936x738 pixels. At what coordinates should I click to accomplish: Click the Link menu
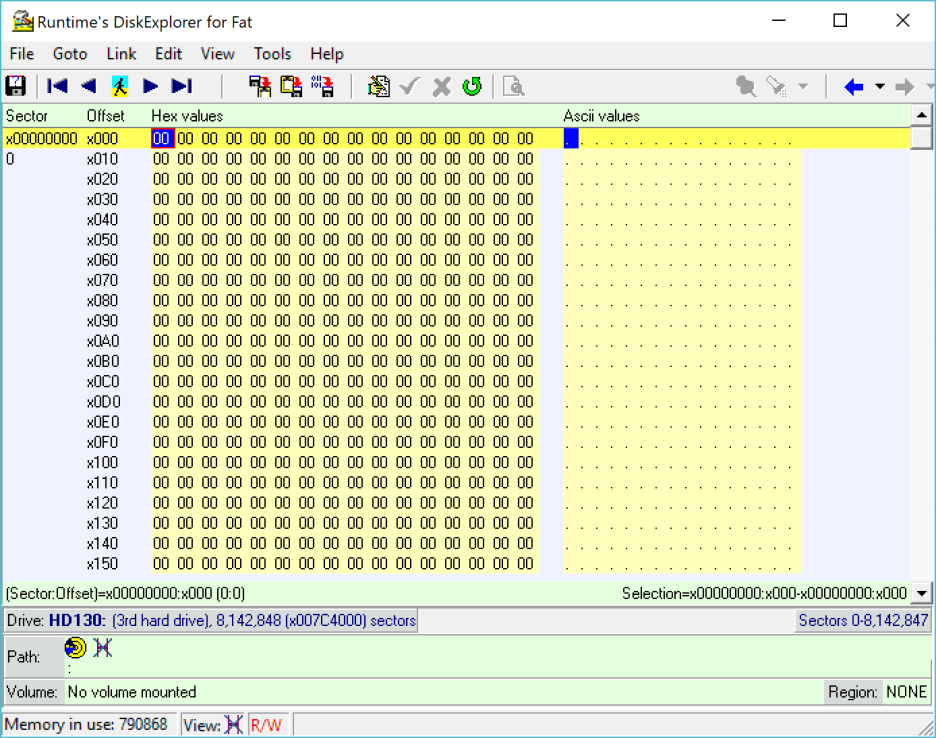[x=121, y=54]
